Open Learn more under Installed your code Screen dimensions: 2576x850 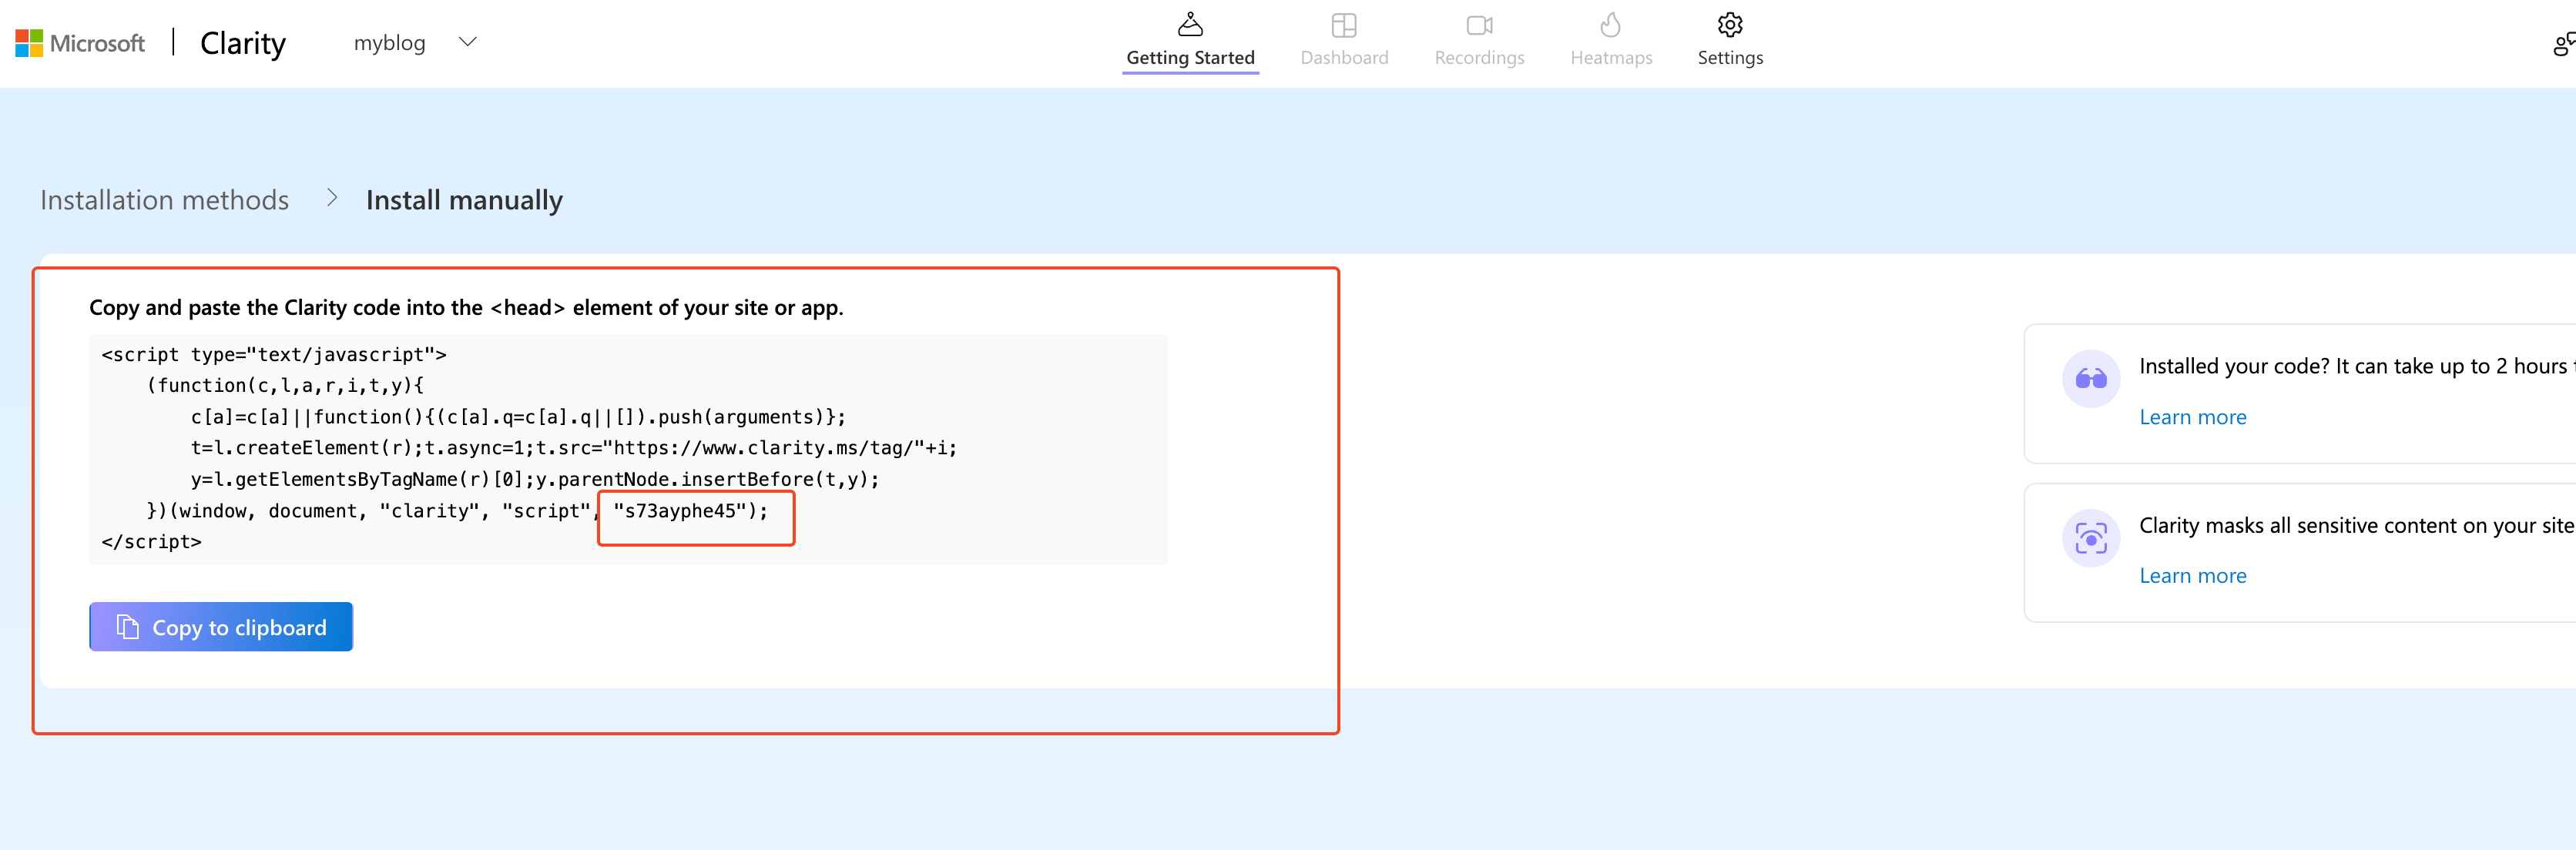click(2192, 417)
